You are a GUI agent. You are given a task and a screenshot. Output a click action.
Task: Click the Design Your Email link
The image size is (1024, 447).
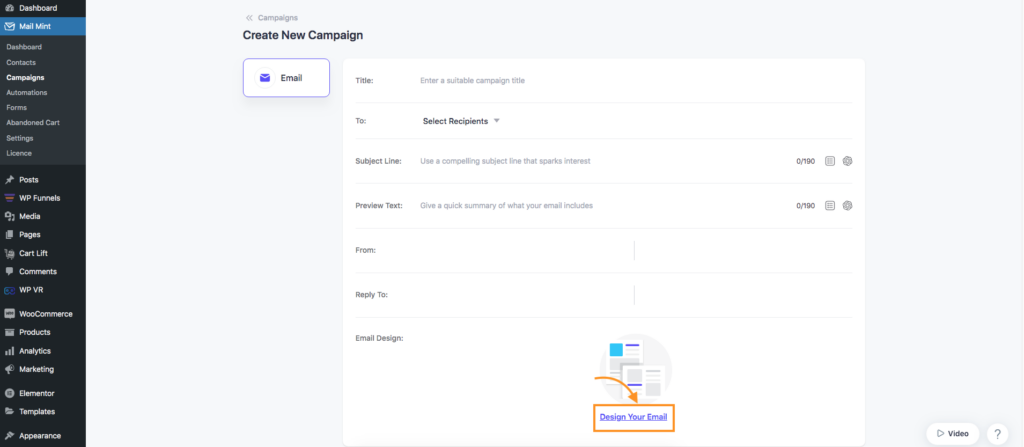click(633, 417)
